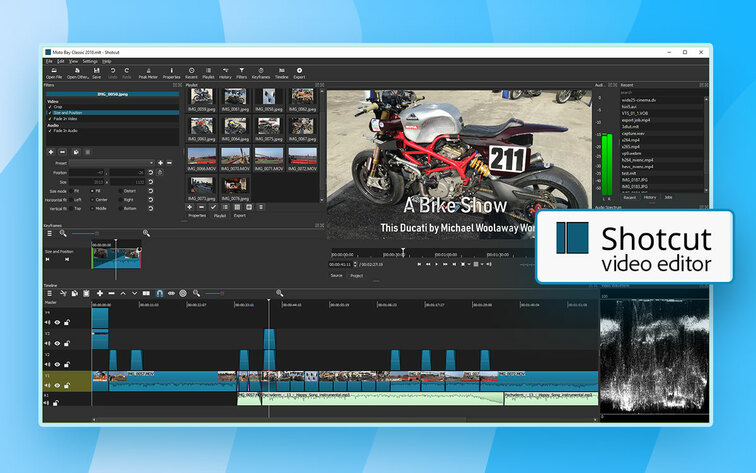The width and height of the screenshot is (756, 473).
Task: Click the Open File toolbar icon
Action: pyautogui.click(x=54, y=73)
